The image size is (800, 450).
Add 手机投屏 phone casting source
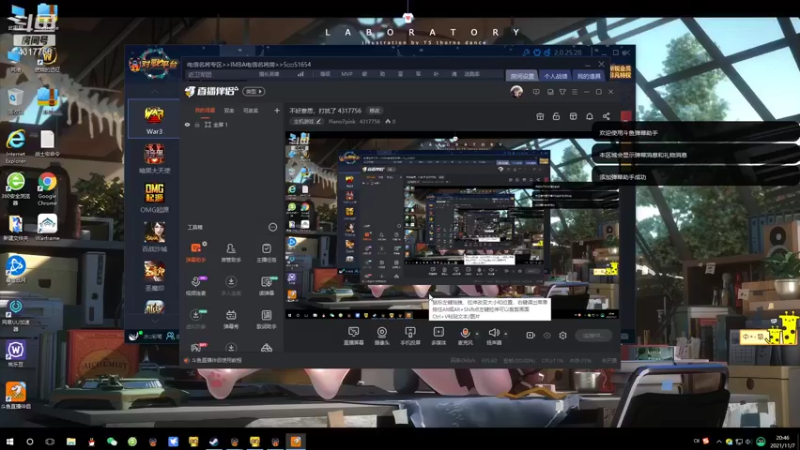click(410, 336)
